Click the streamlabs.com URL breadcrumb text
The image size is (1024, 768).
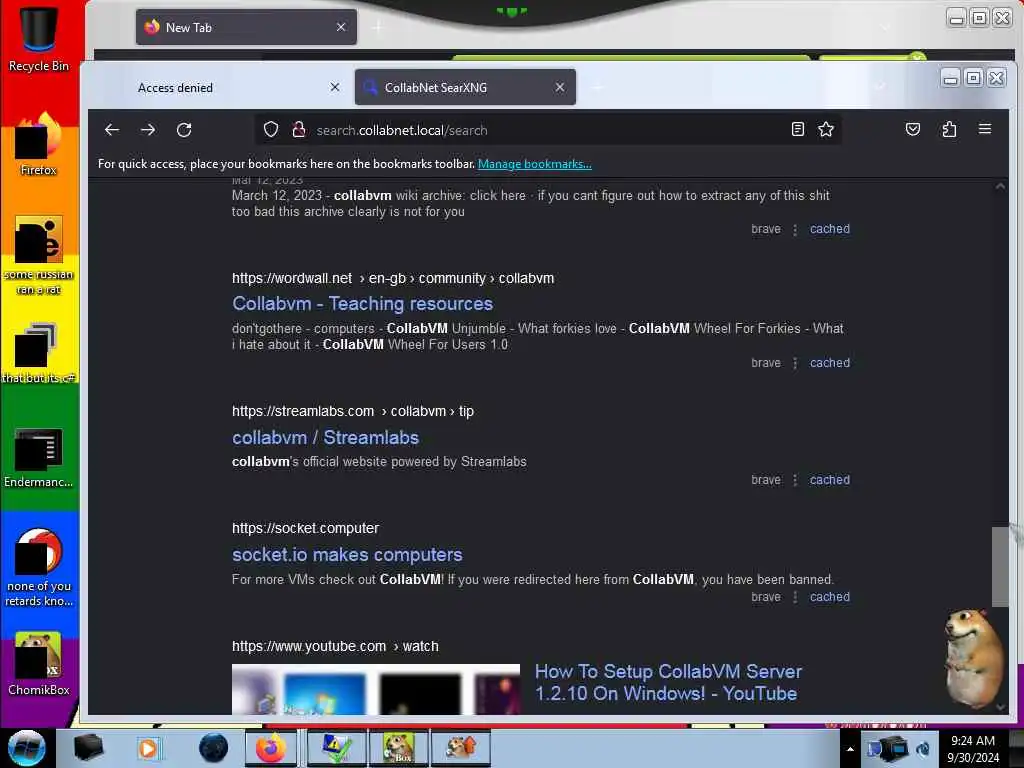(353, 411)
